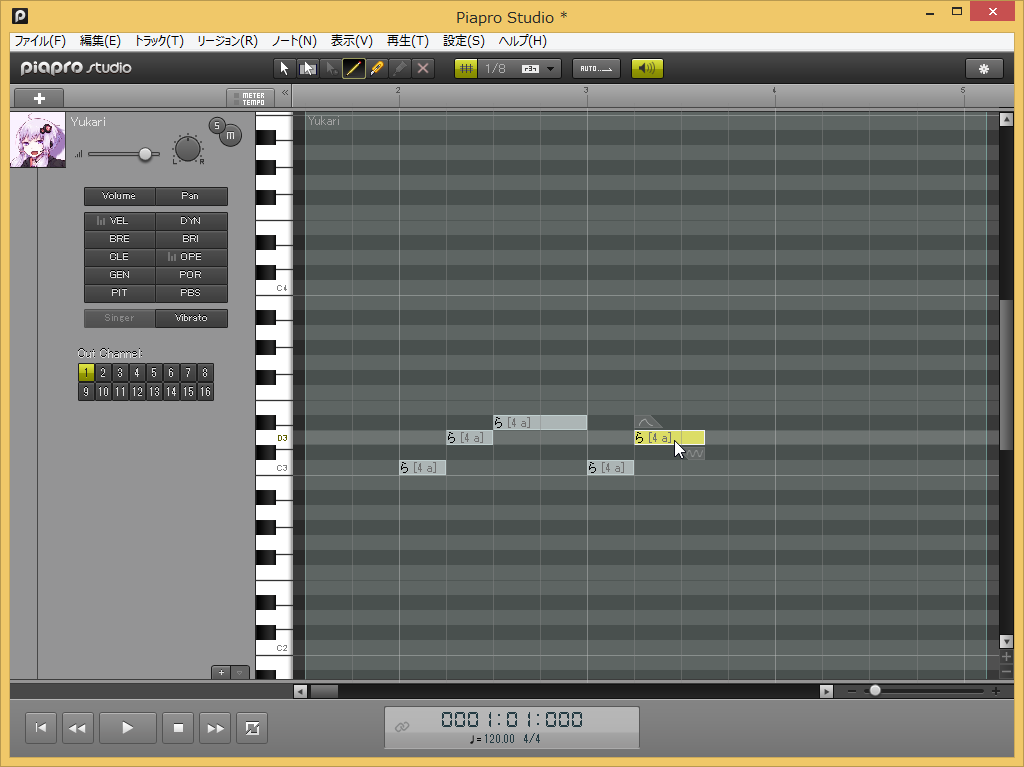Open the METER TEMPO panel
The height and width of the screenshot is (767, 1024).
[x=251, y=98]
